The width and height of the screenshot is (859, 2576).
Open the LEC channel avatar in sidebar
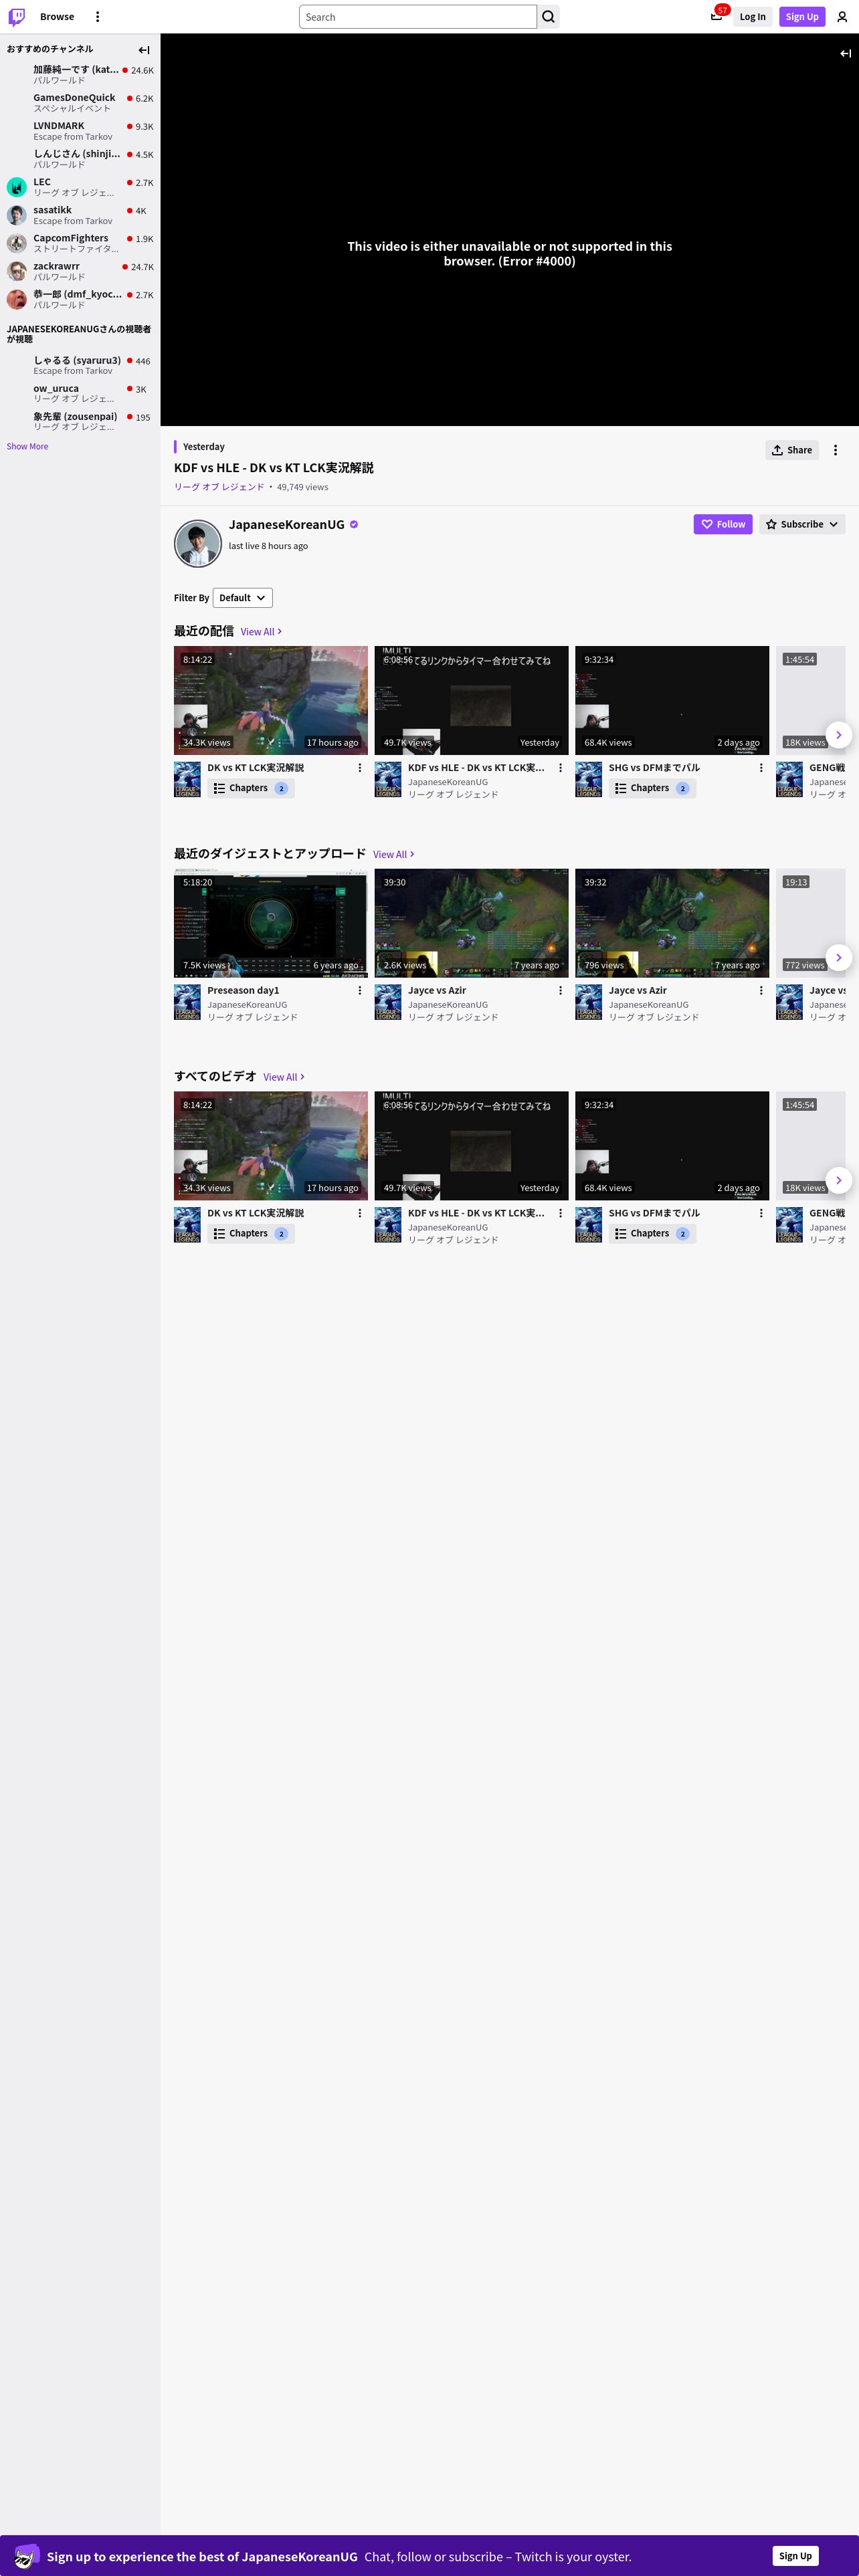[x=17, y=187]
